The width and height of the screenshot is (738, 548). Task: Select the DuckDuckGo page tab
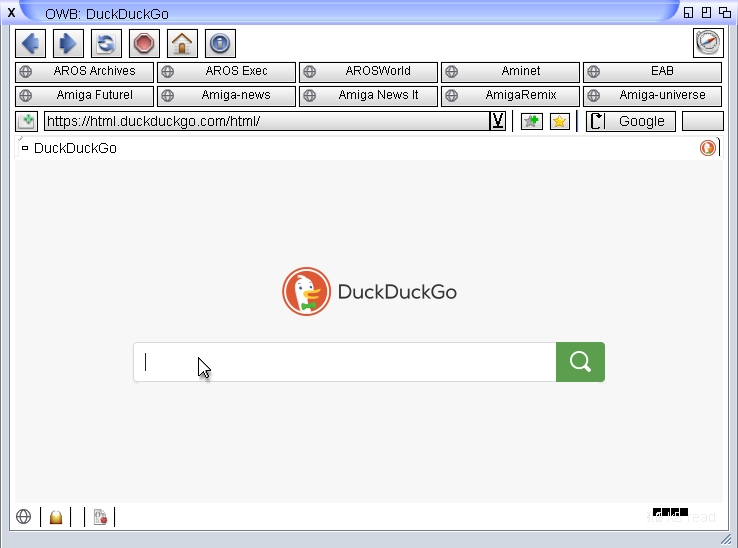click(x=75, y=148)
